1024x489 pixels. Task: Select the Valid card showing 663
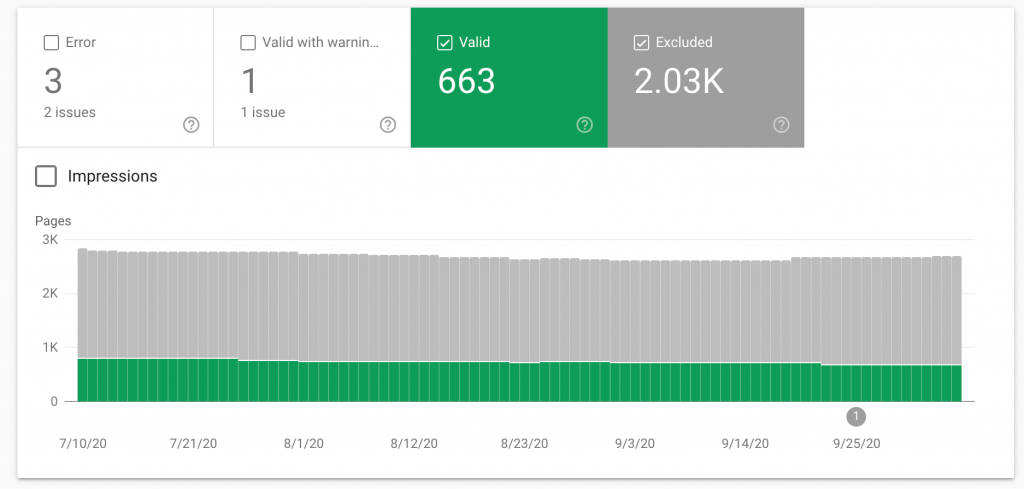[x=509, y=78]
